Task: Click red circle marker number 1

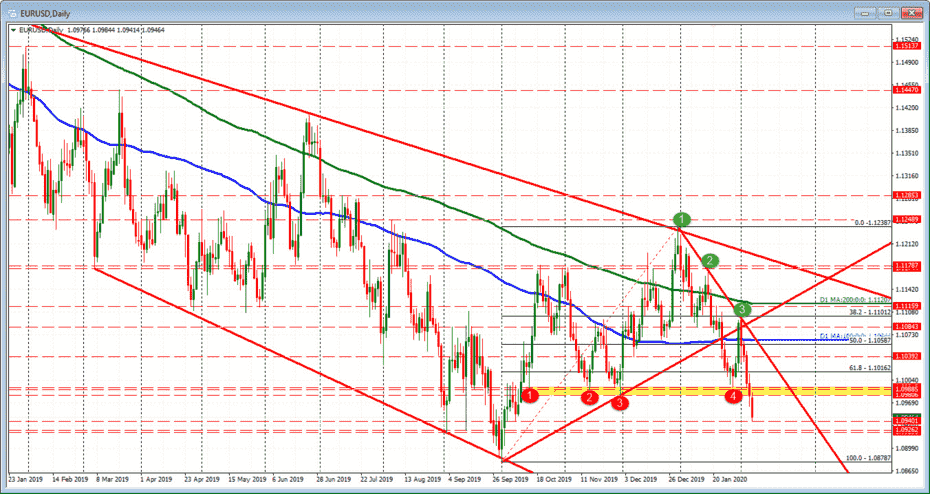Action: pyautogui.click(x=530, y=396)
